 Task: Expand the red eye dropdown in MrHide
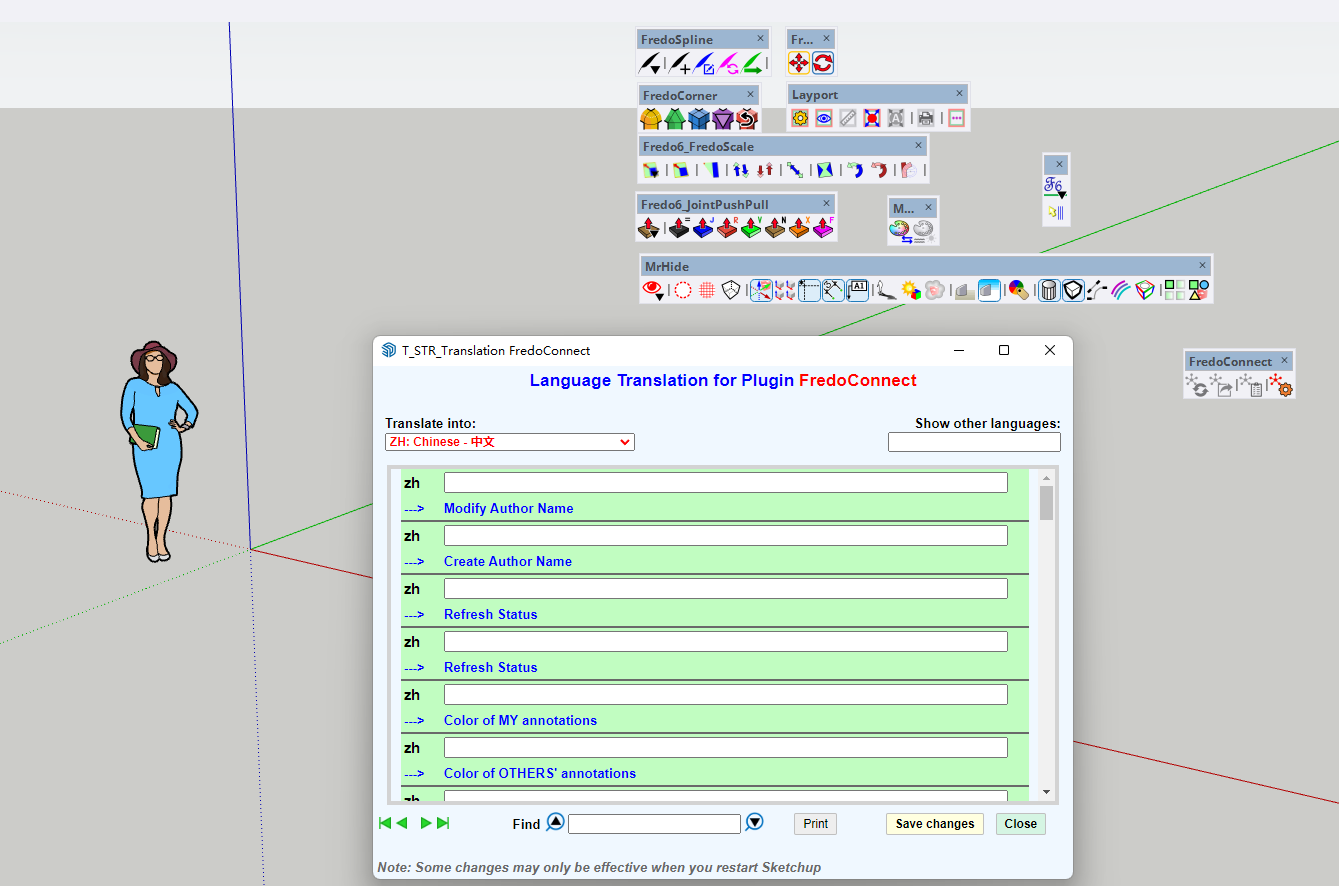(653, 291)
